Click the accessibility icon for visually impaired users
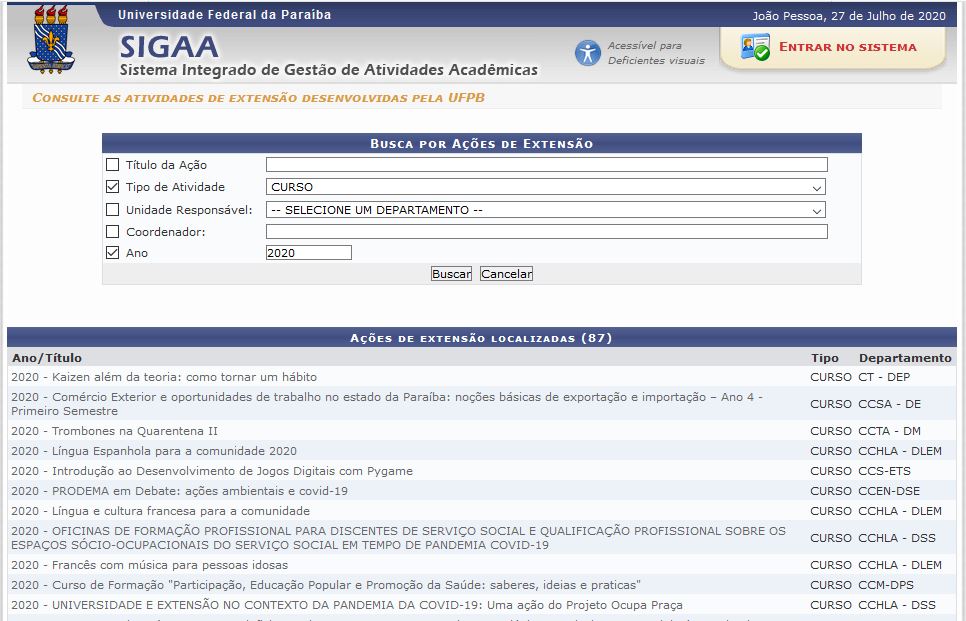966x621 pixels. 588,50
